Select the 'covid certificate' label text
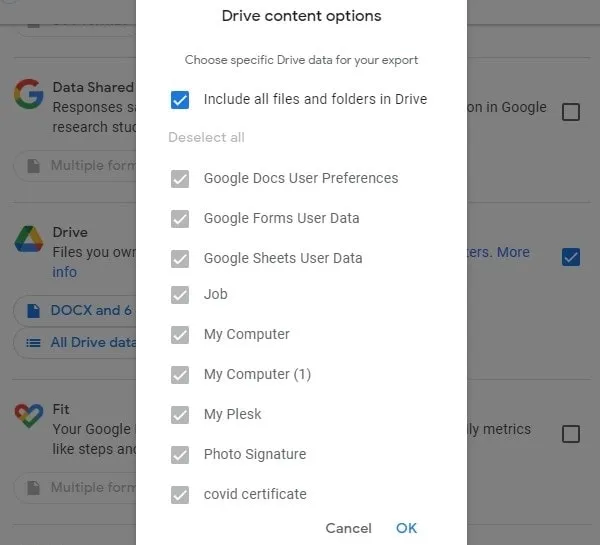 [255, 494]
